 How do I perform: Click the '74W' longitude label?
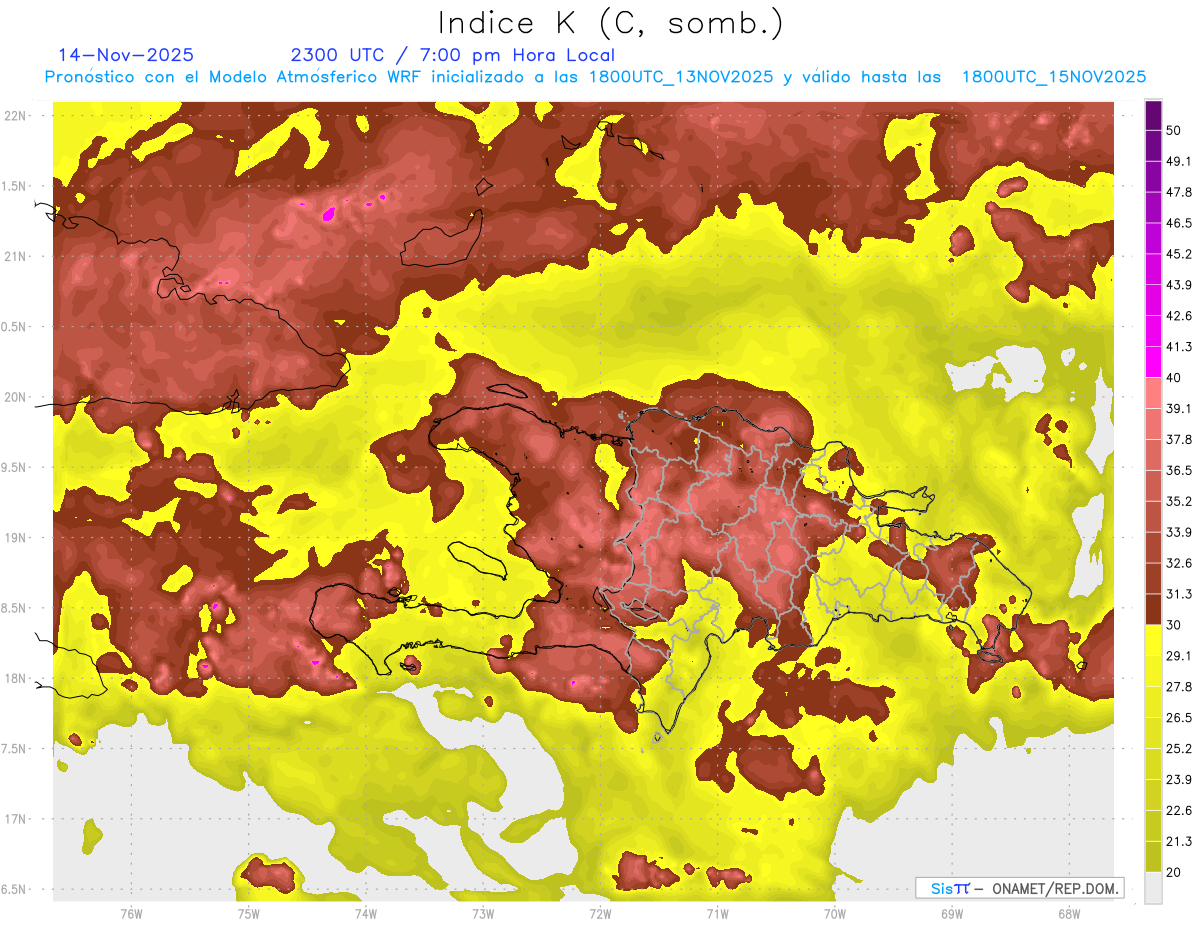[365, 915]
